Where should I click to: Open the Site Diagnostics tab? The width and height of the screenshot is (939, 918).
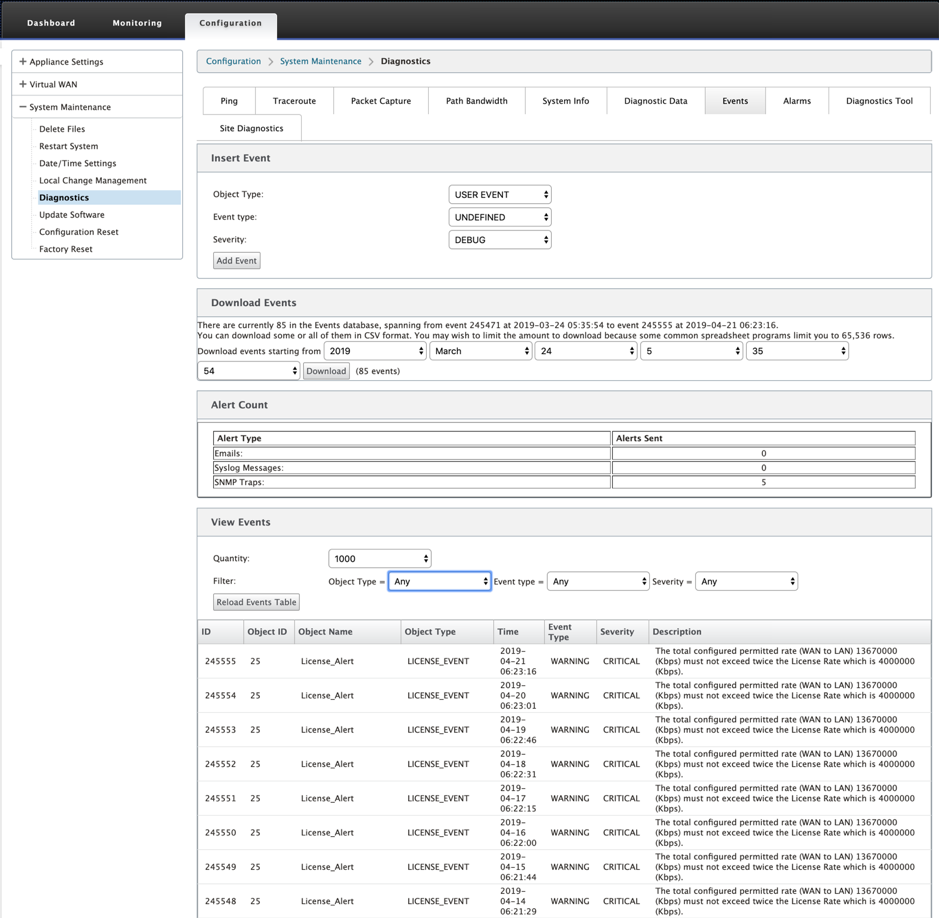click(x=252, y=128)
